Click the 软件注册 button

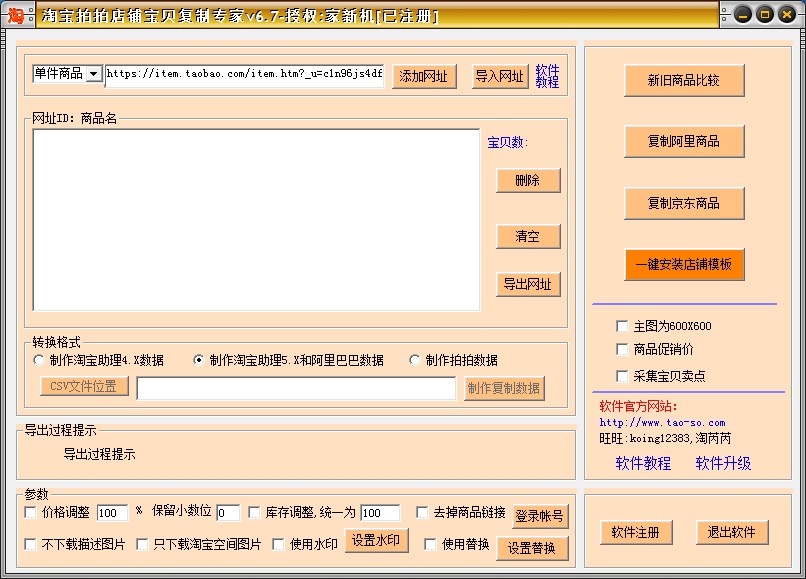(637, 532)
